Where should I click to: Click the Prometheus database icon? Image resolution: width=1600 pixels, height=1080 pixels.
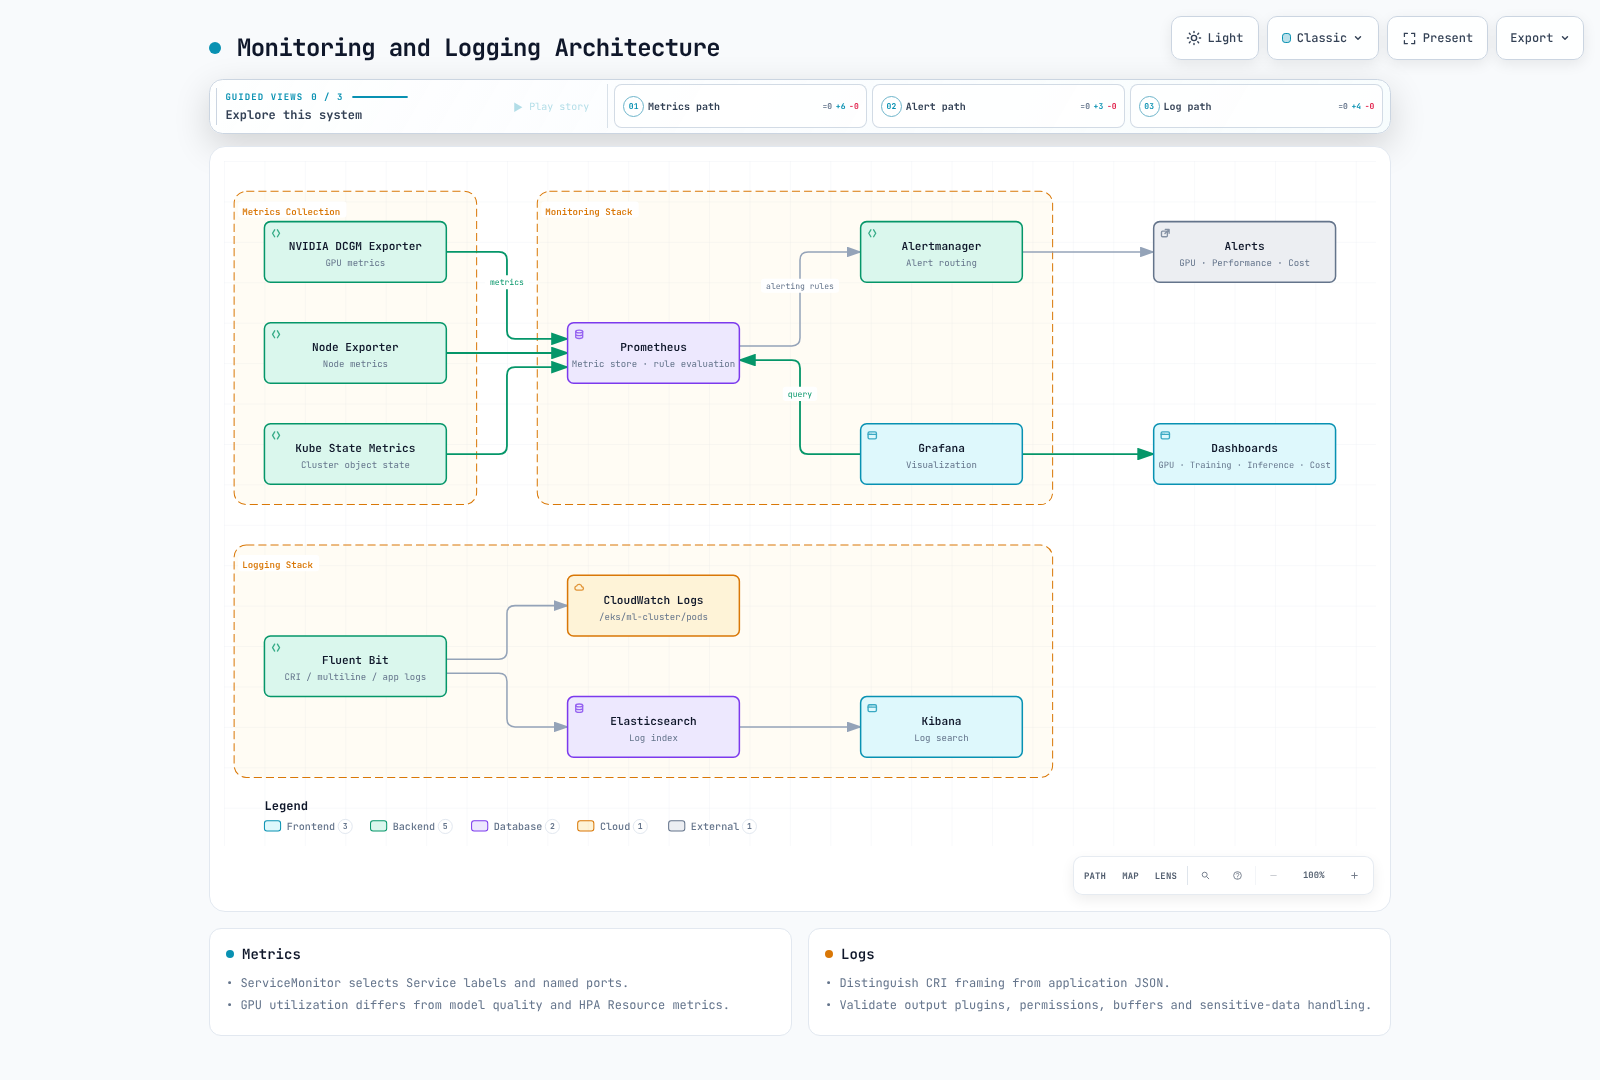coord(579,334)
